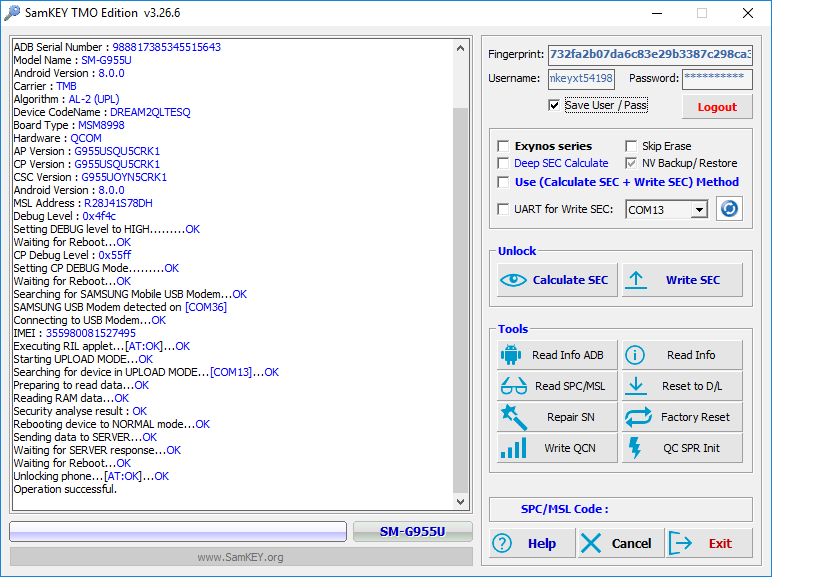Enable the Exynos series checkbox

point(503,146)
